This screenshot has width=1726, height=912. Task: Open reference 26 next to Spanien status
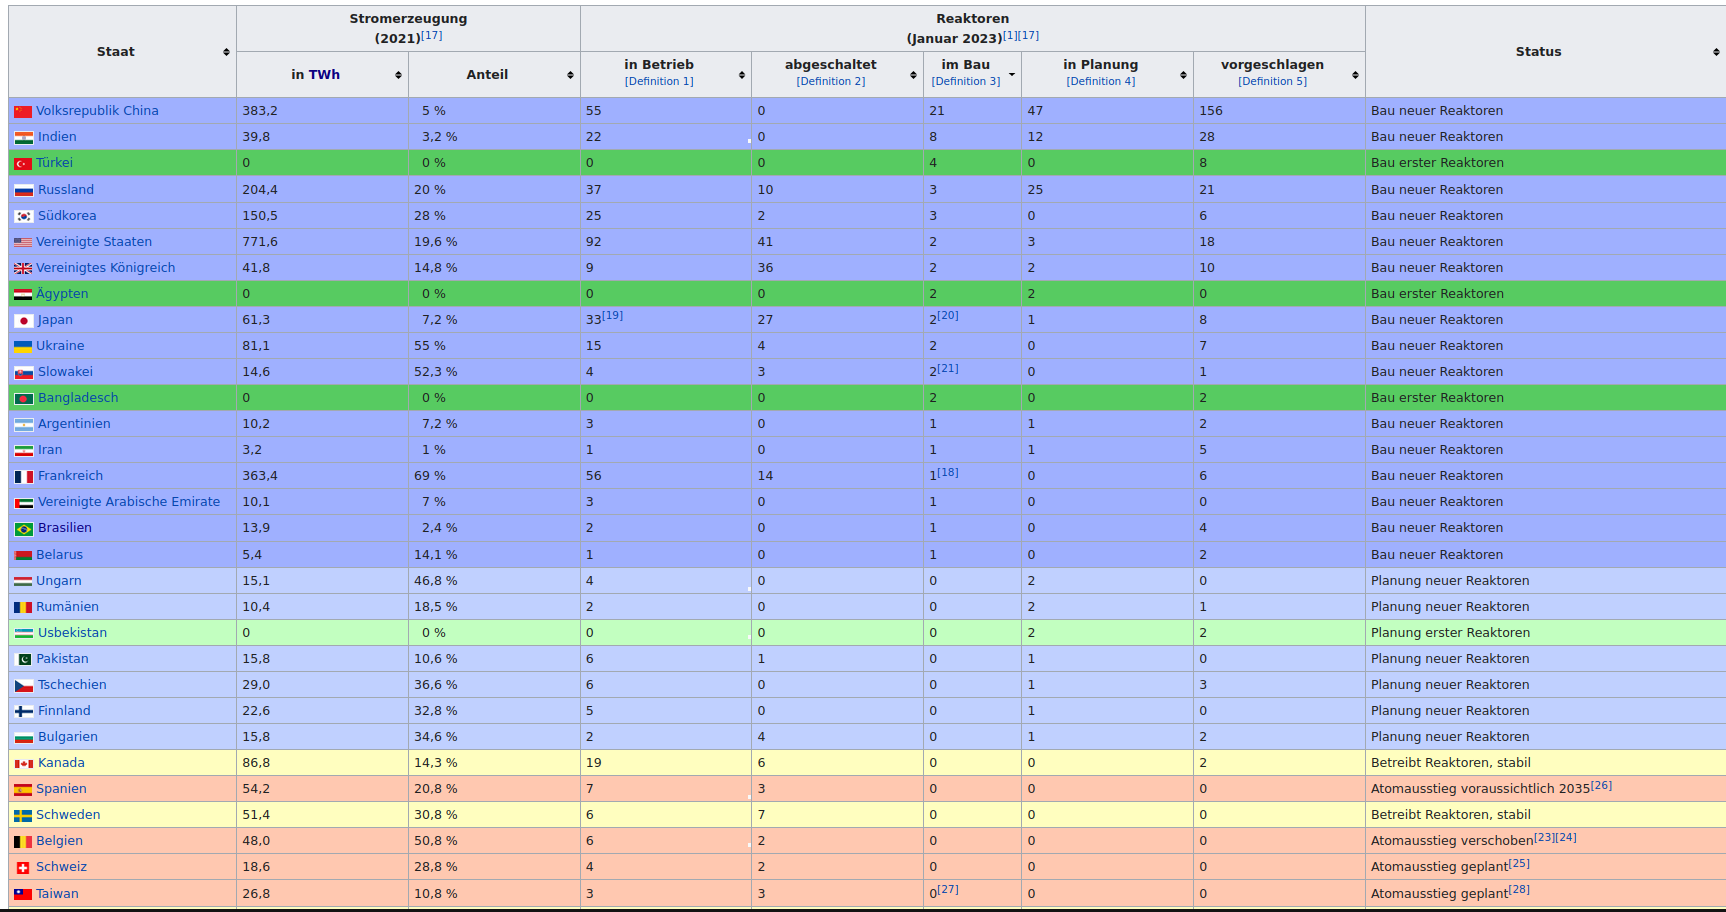(1601, 785)
